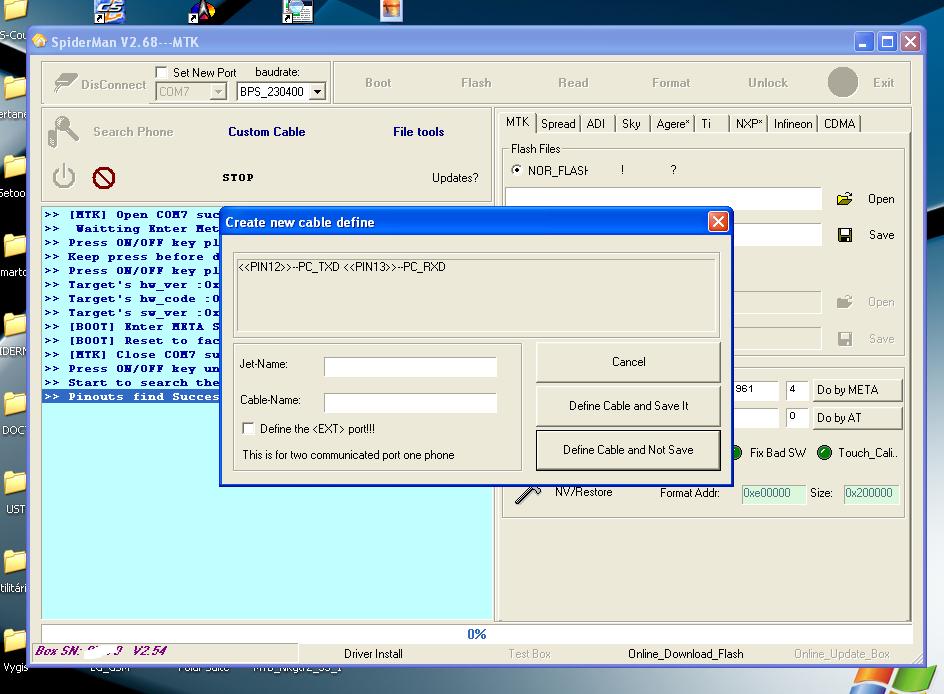Click Online_Download_Flash in status bar

[x=686, y=654]
